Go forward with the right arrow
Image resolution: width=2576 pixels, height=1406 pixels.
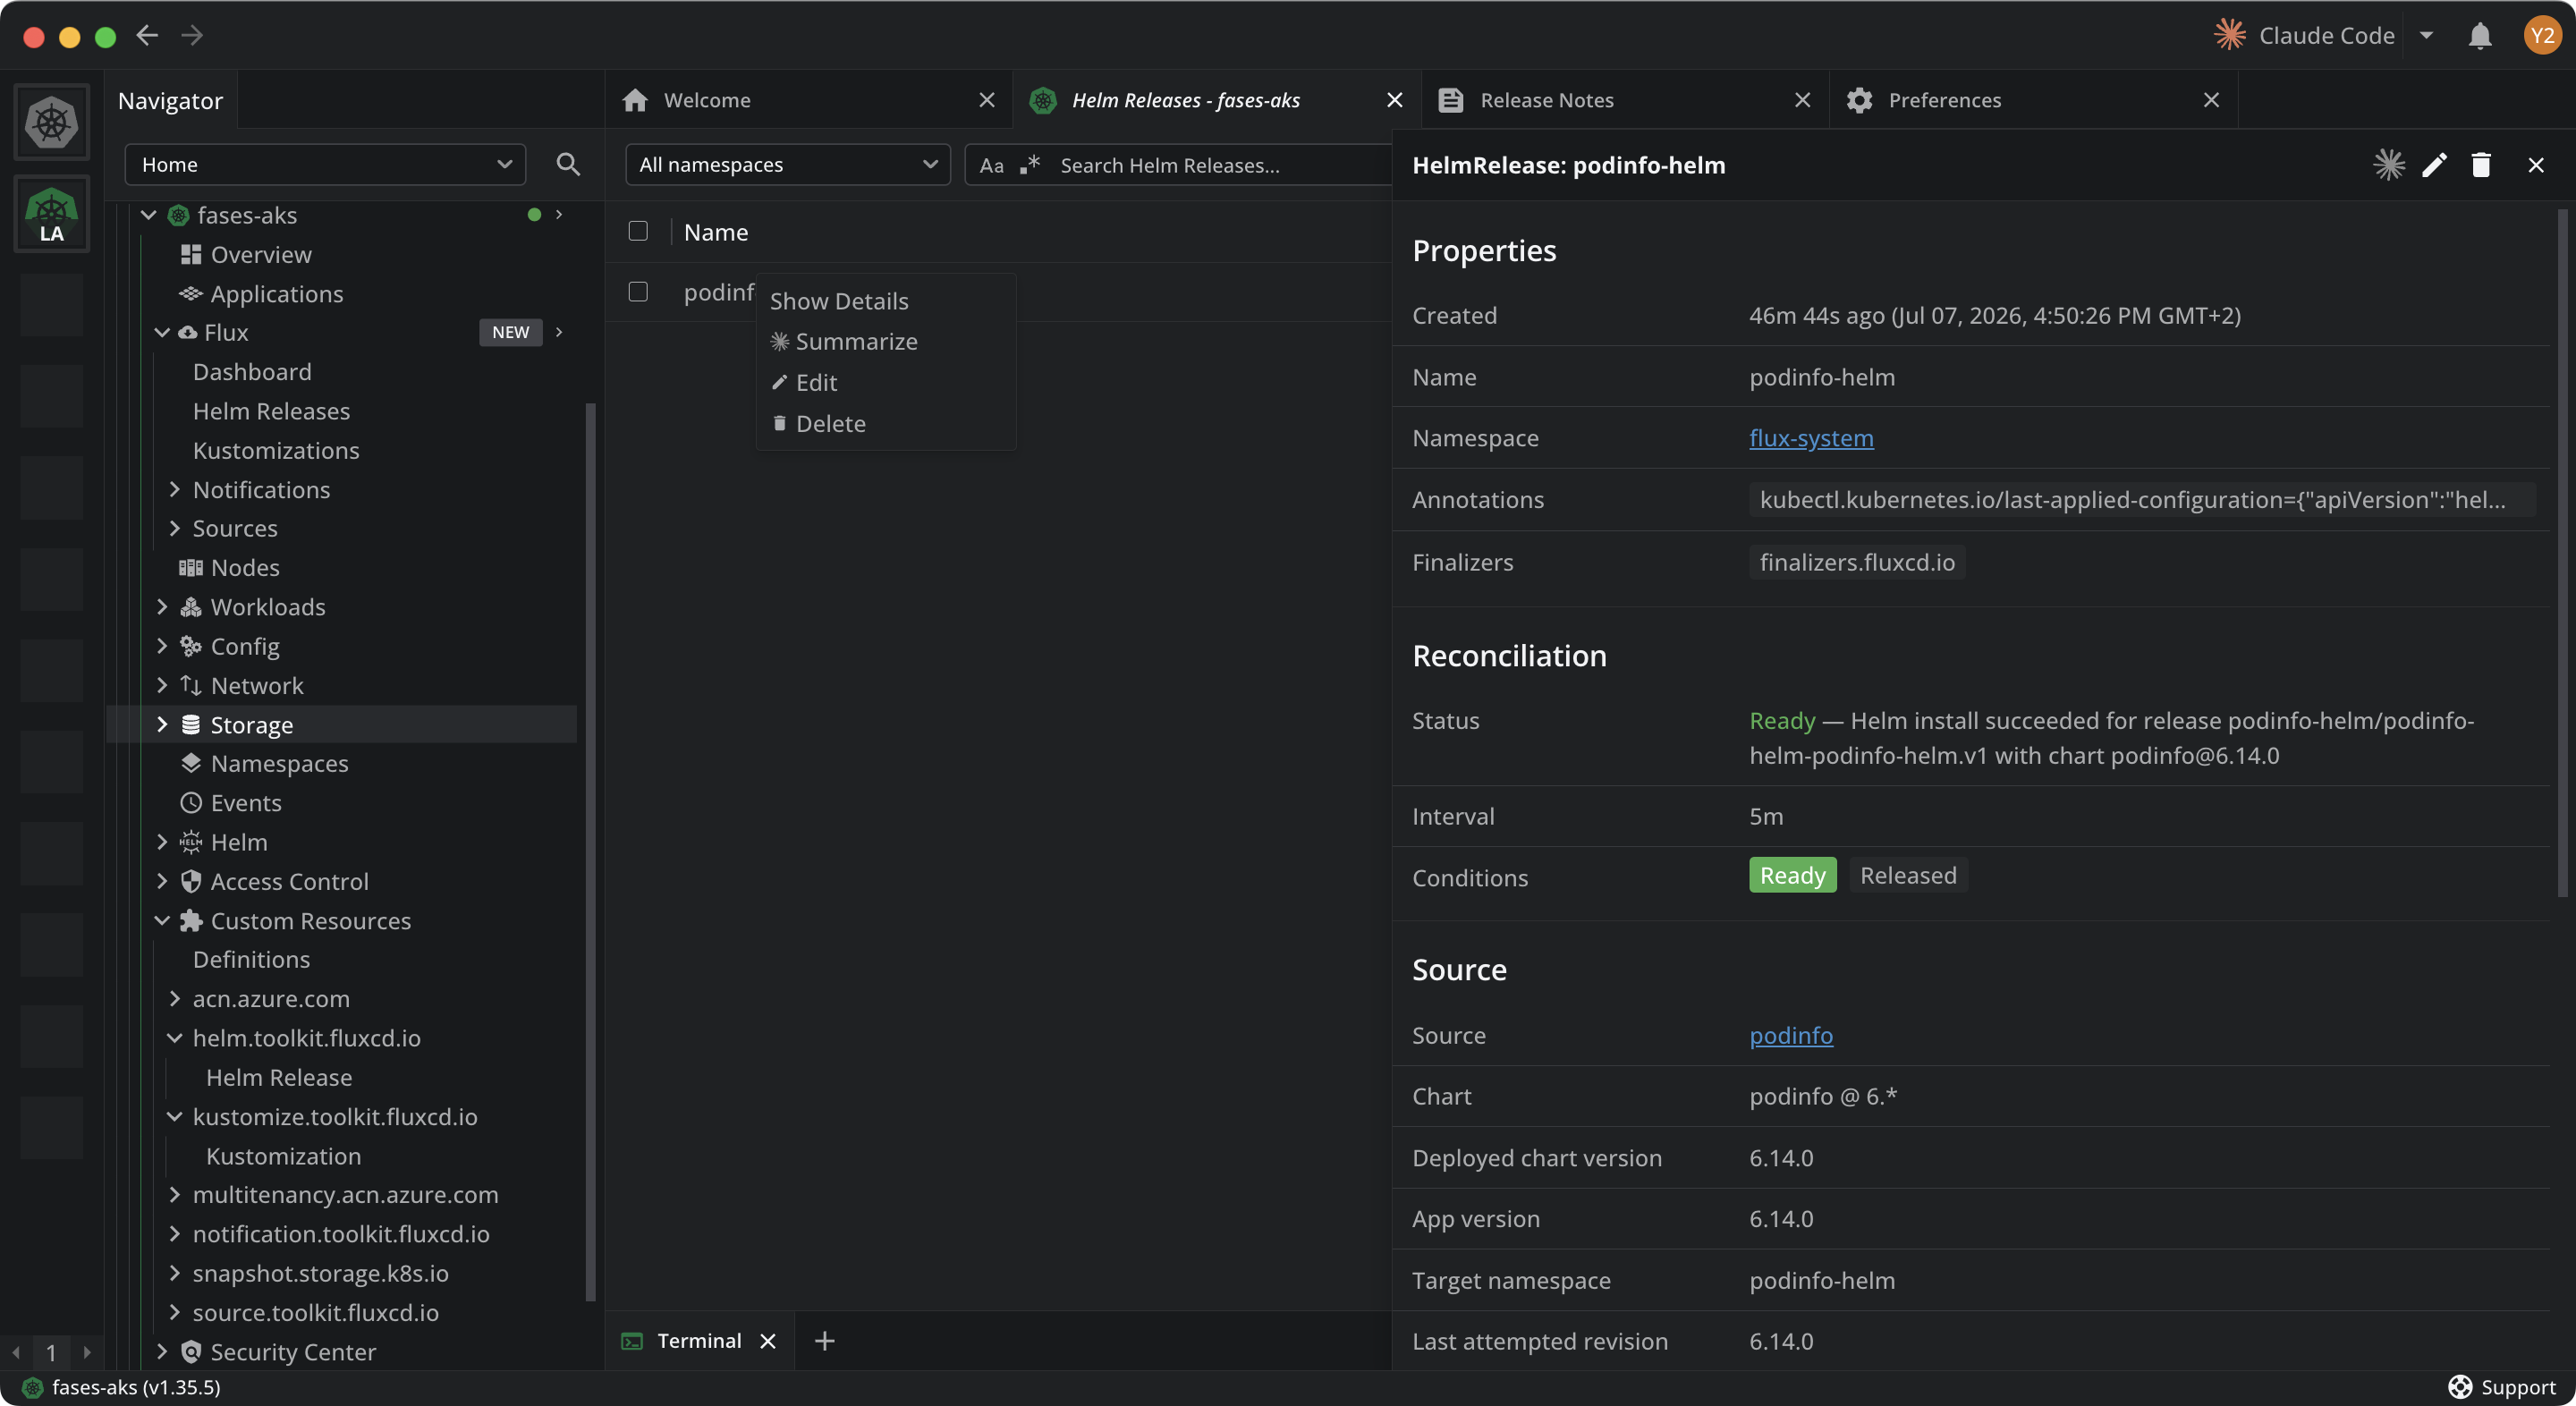[x=192, y=36]
